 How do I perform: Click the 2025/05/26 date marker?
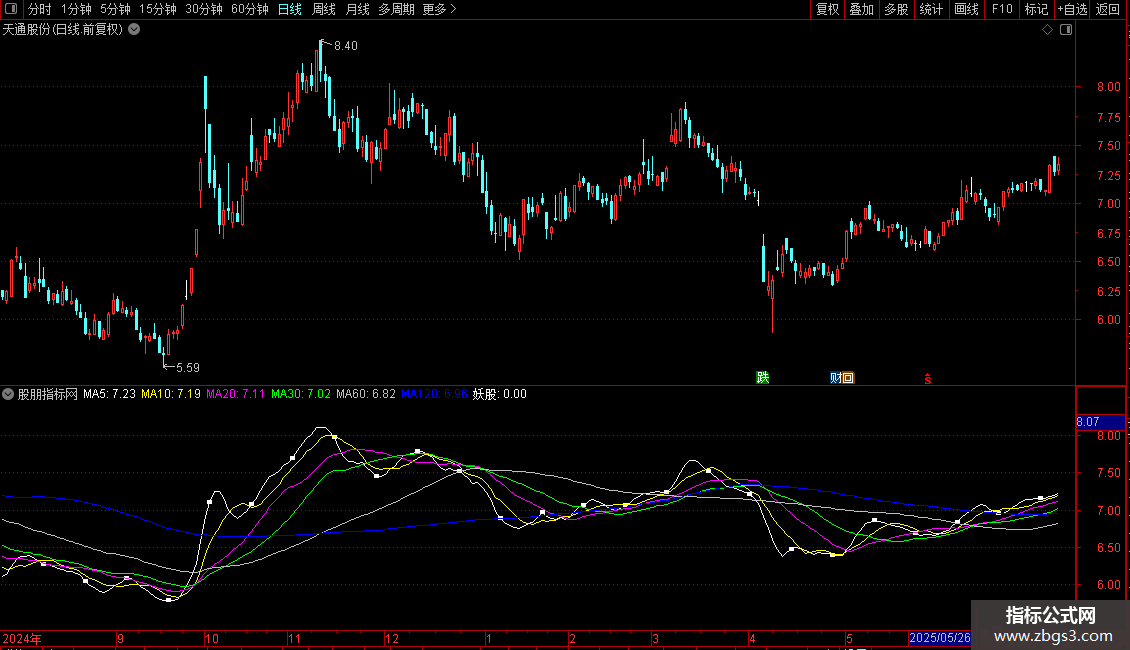click(940, 638)
